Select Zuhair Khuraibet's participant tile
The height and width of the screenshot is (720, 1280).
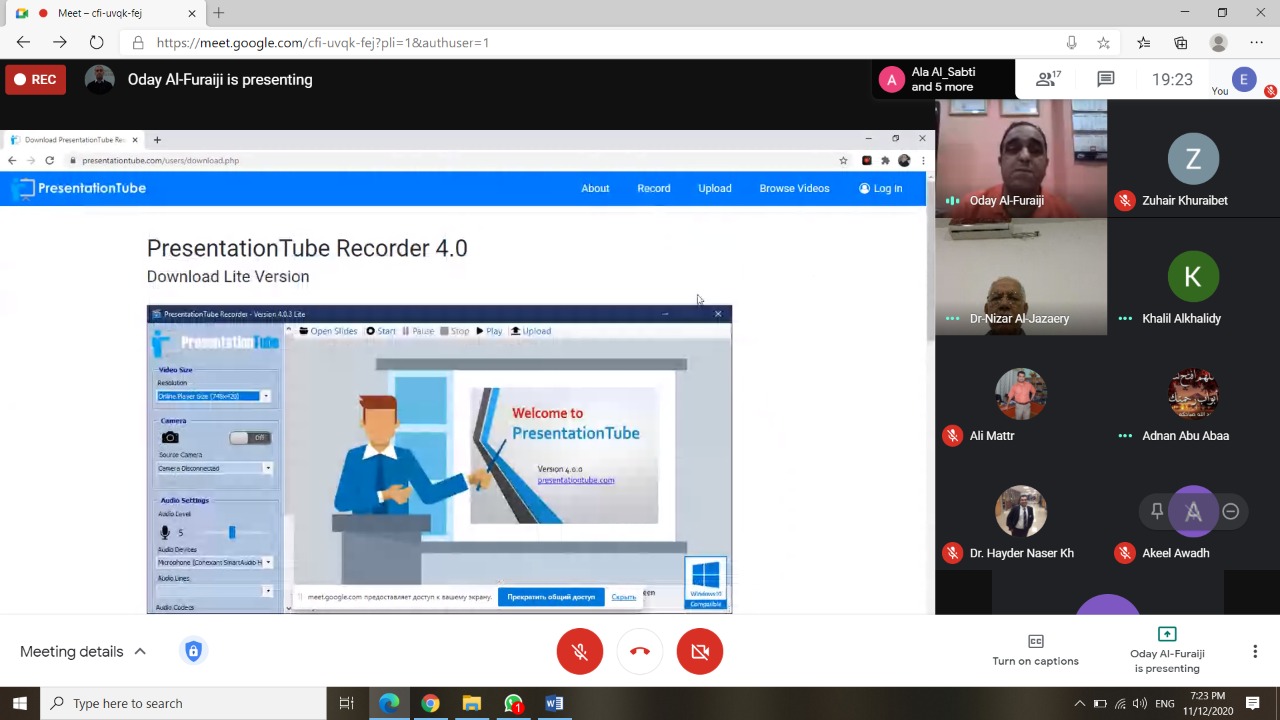coord(1193,158)
